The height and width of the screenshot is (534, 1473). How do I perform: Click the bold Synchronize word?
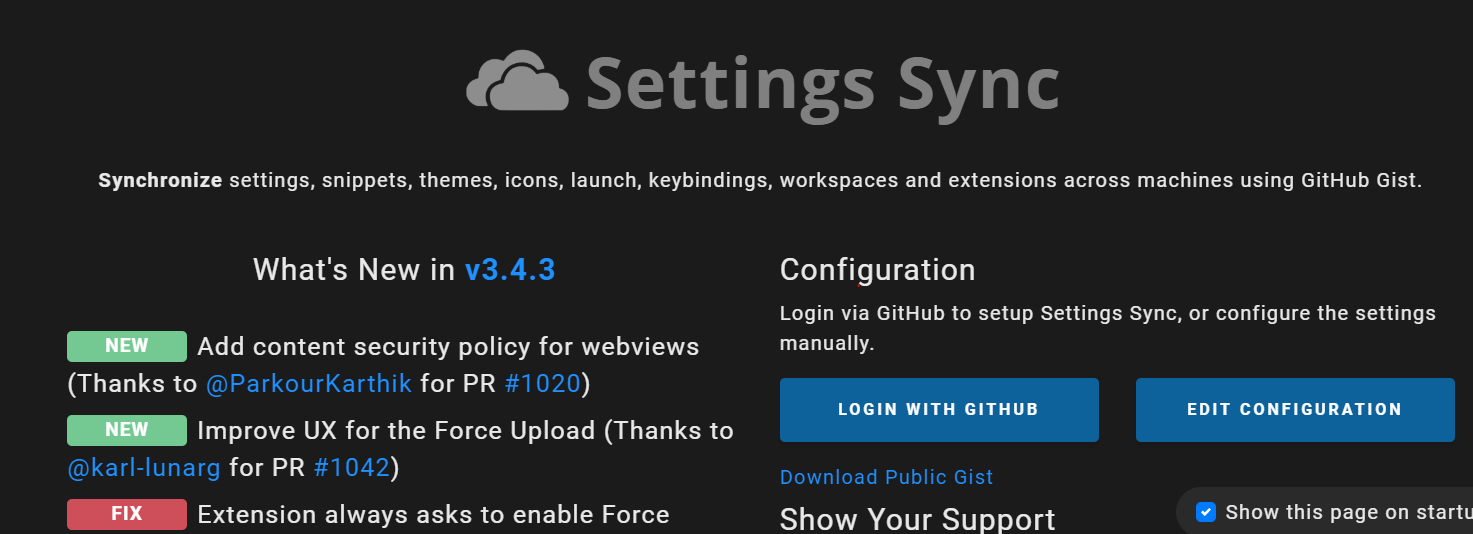[x=160, y=181]
